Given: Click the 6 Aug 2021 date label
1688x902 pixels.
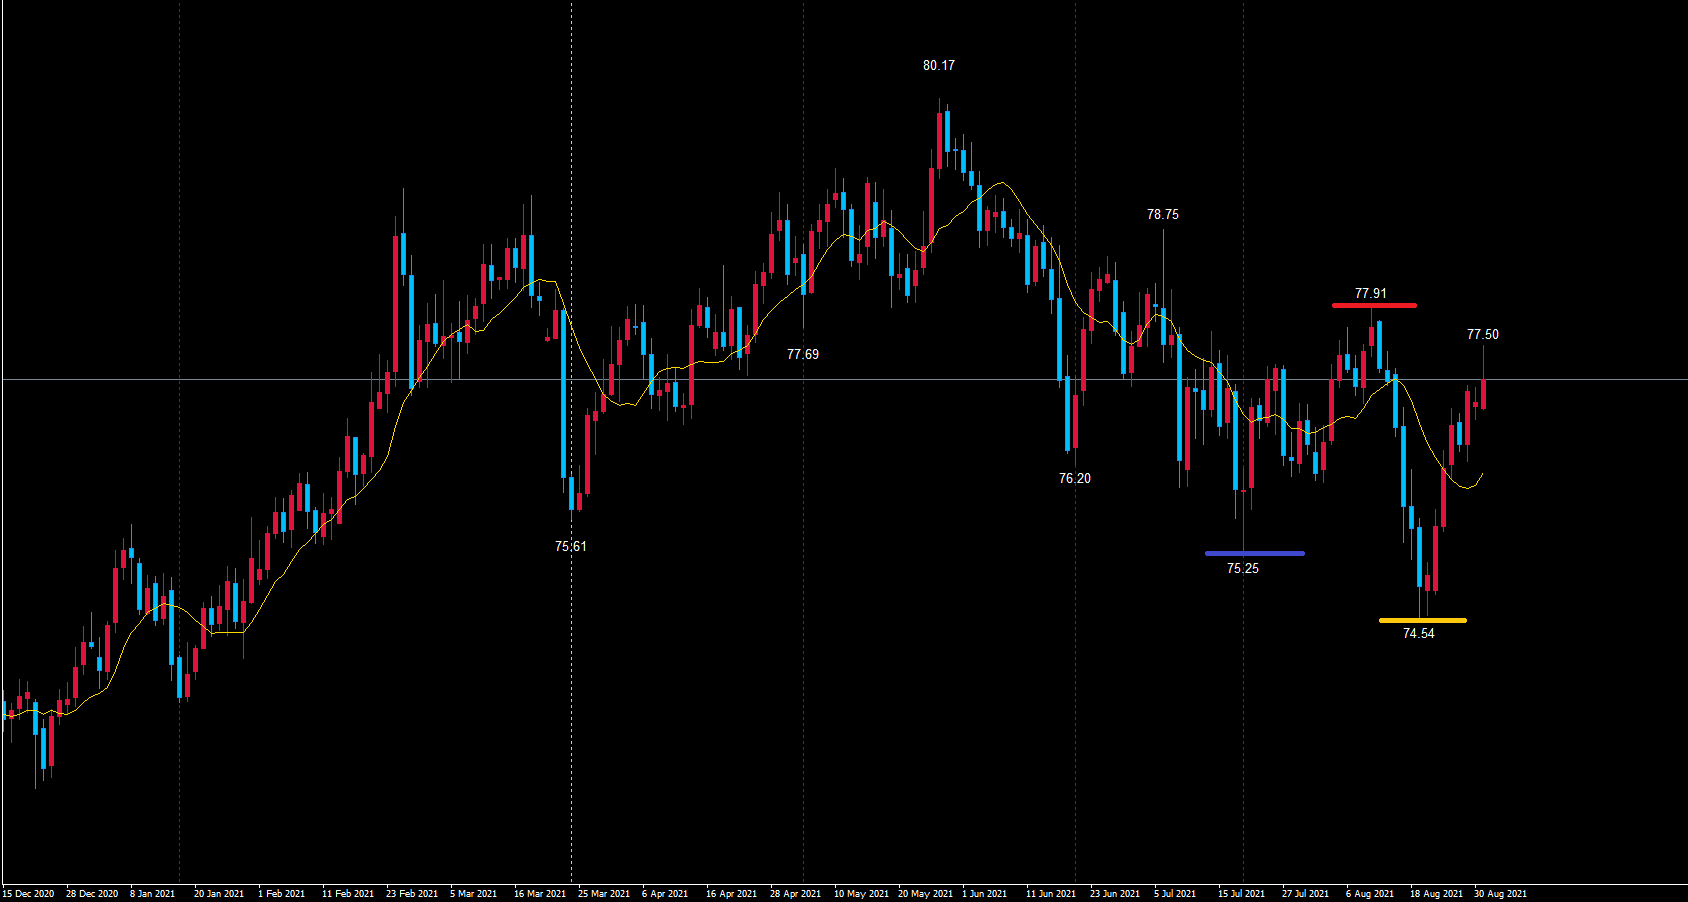Looking at the screenshot, I should point(1369,894).
